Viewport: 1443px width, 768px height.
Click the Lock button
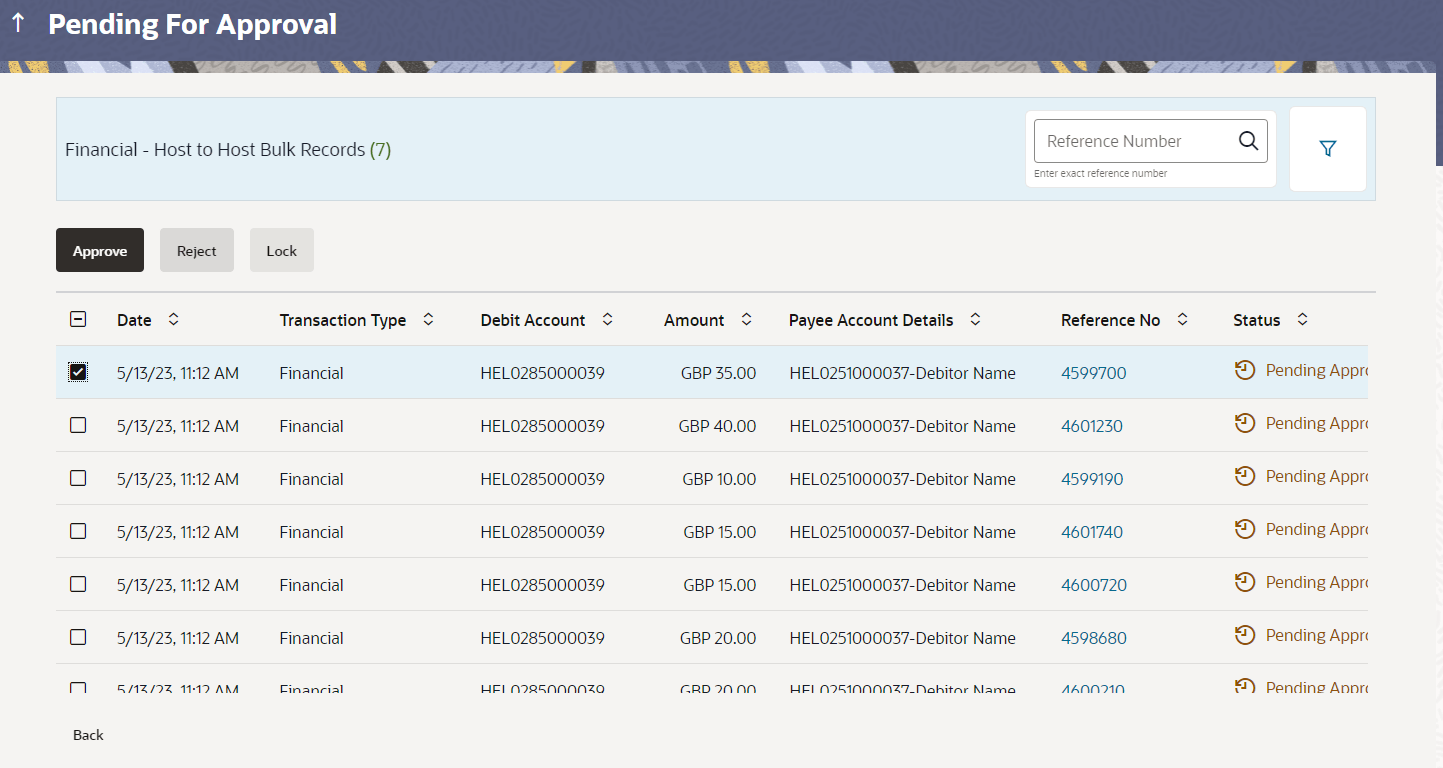(281, 251)
